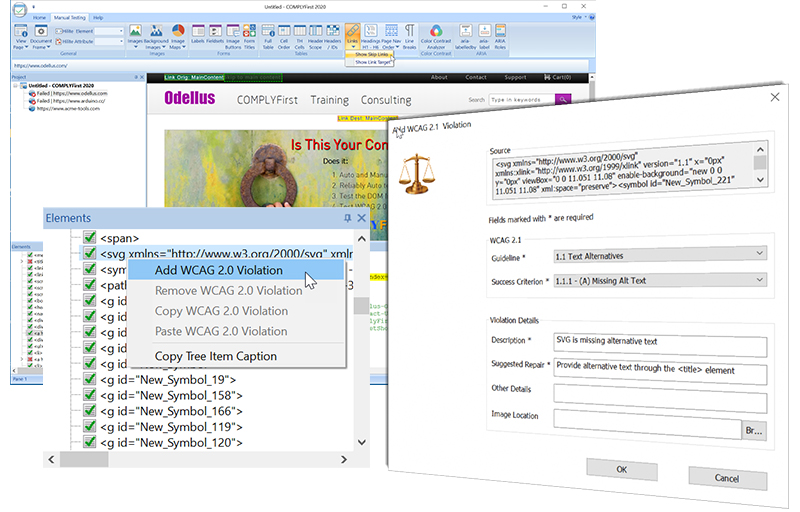Switch to the Help ribbon tab

click(x=98, y=17)
